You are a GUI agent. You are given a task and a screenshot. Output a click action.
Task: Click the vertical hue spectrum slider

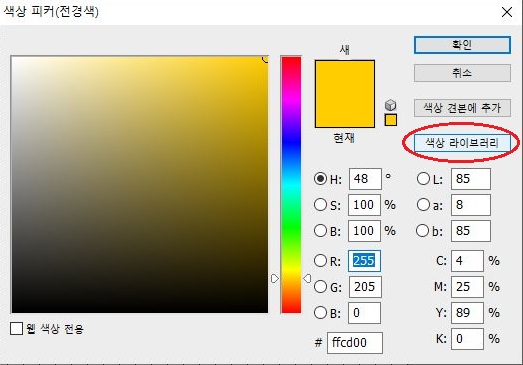pyautogui.click(x=291, y=185)
